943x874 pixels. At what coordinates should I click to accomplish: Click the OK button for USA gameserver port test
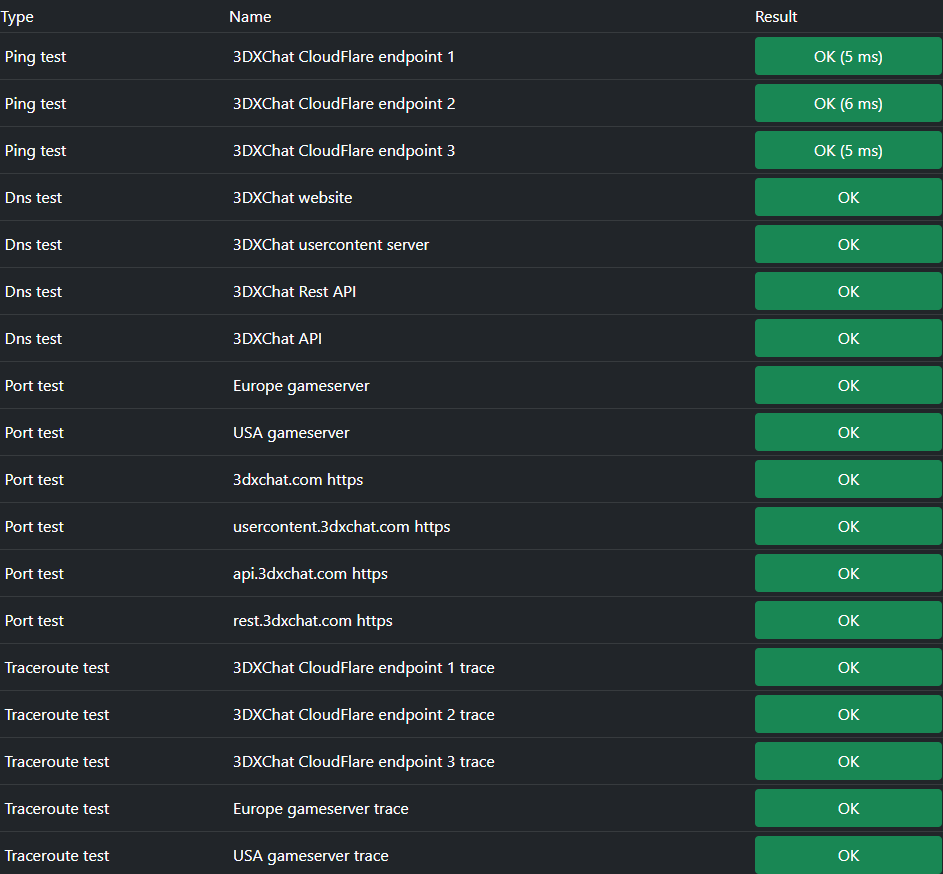click(847, 432)
